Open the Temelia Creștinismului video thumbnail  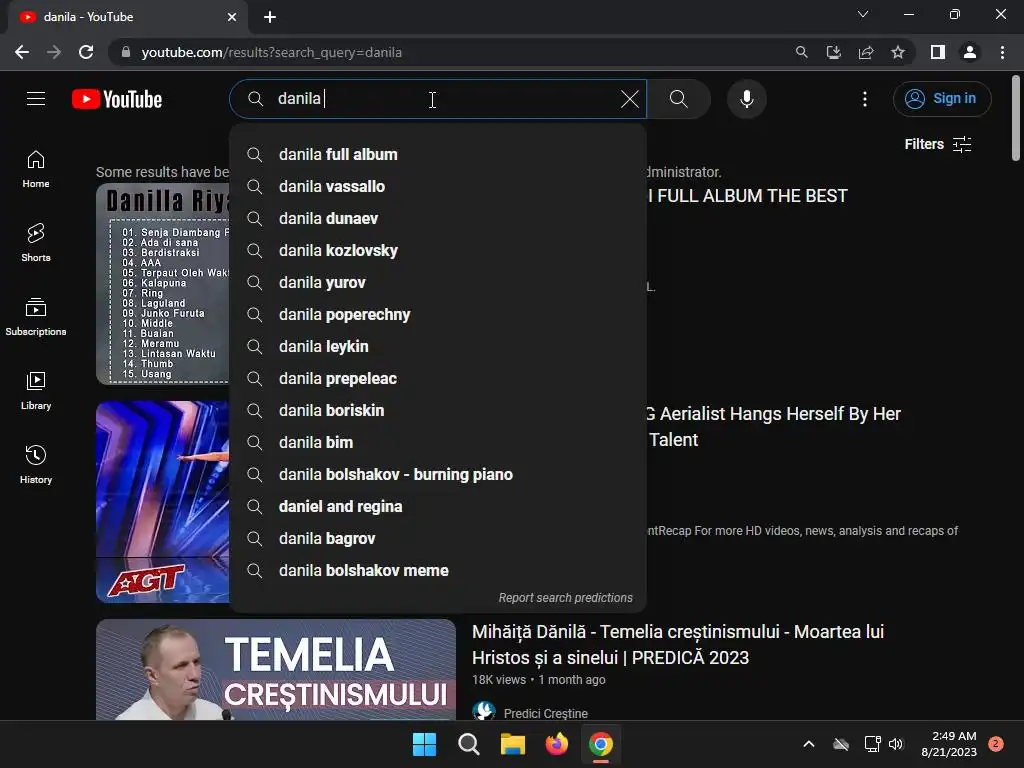click(276, 669)
